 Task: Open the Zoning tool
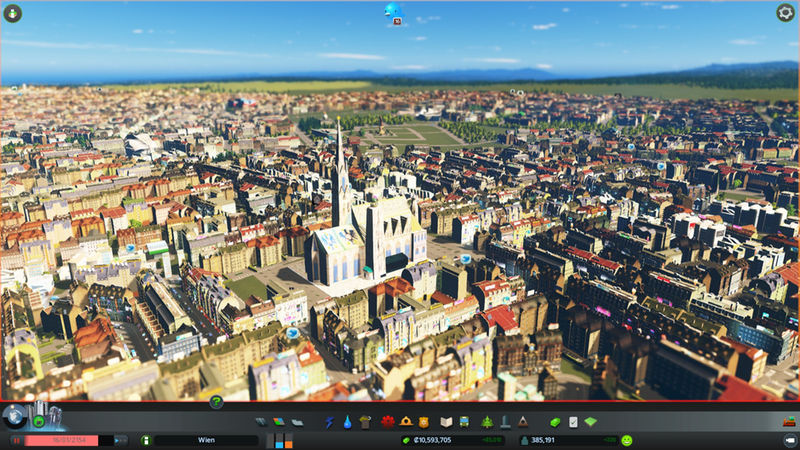tap(279, 422)
